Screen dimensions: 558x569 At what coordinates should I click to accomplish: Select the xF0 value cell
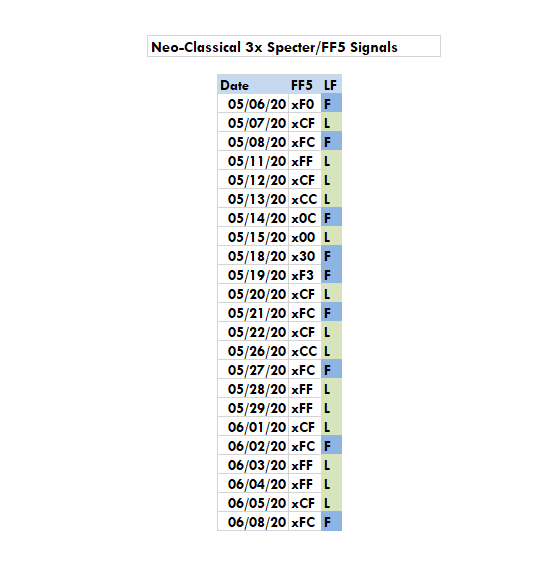[x=305, y=104]
